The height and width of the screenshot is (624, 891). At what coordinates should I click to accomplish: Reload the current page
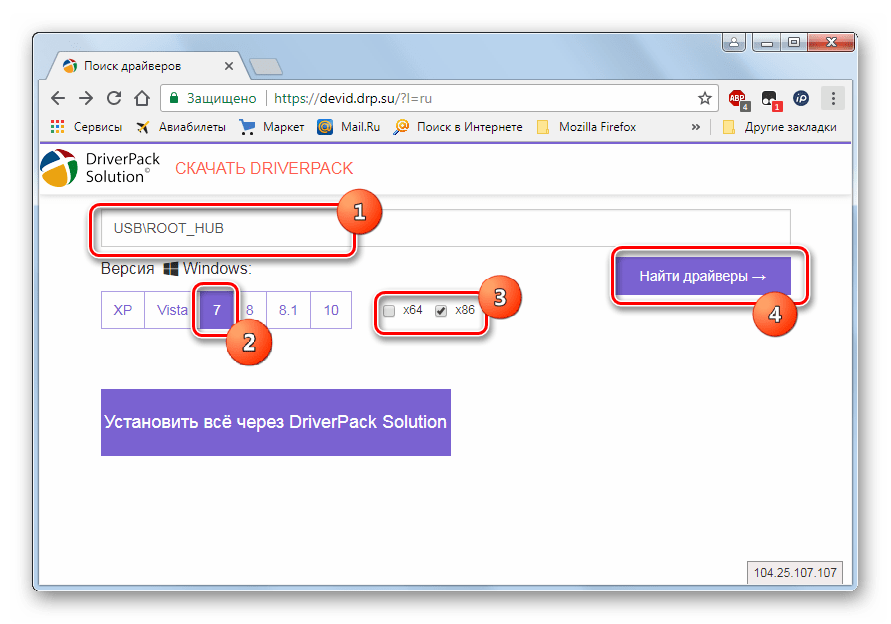114,98
